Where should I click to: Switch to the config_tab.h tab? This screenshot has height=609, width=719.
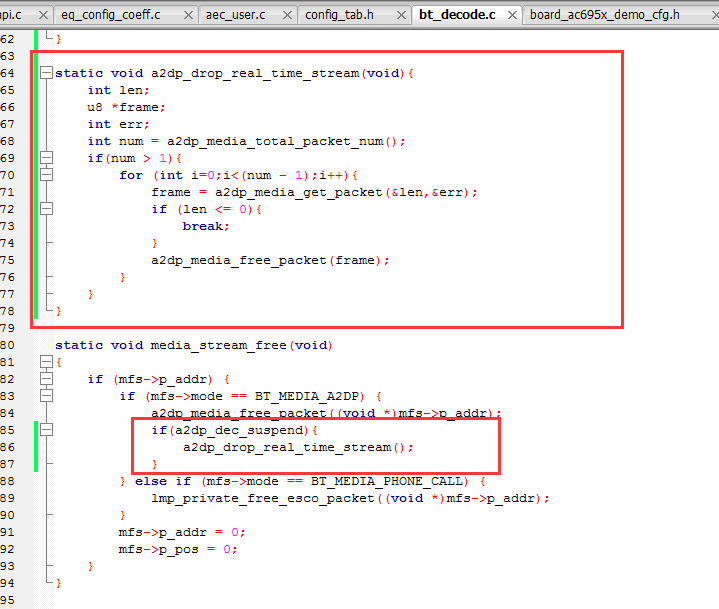point(339,15)
